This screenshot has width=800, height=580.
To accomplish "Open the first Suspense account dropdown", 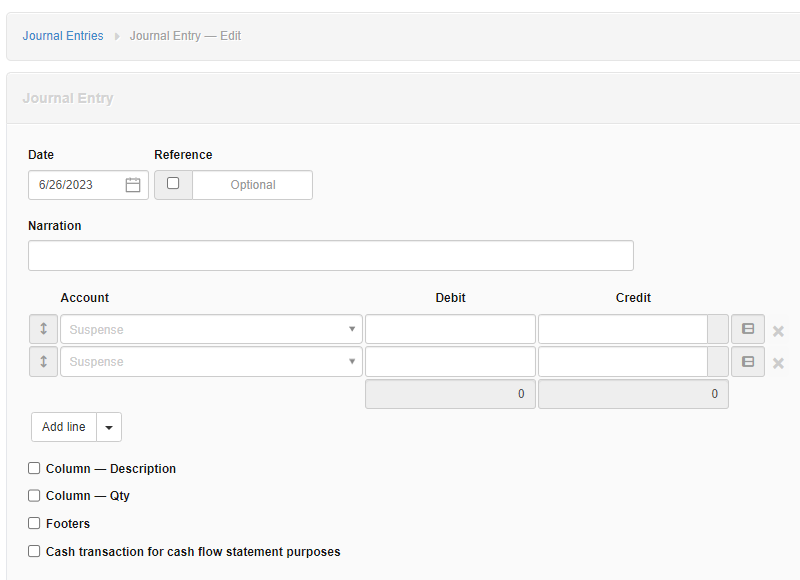I will [x=352, y=329].
